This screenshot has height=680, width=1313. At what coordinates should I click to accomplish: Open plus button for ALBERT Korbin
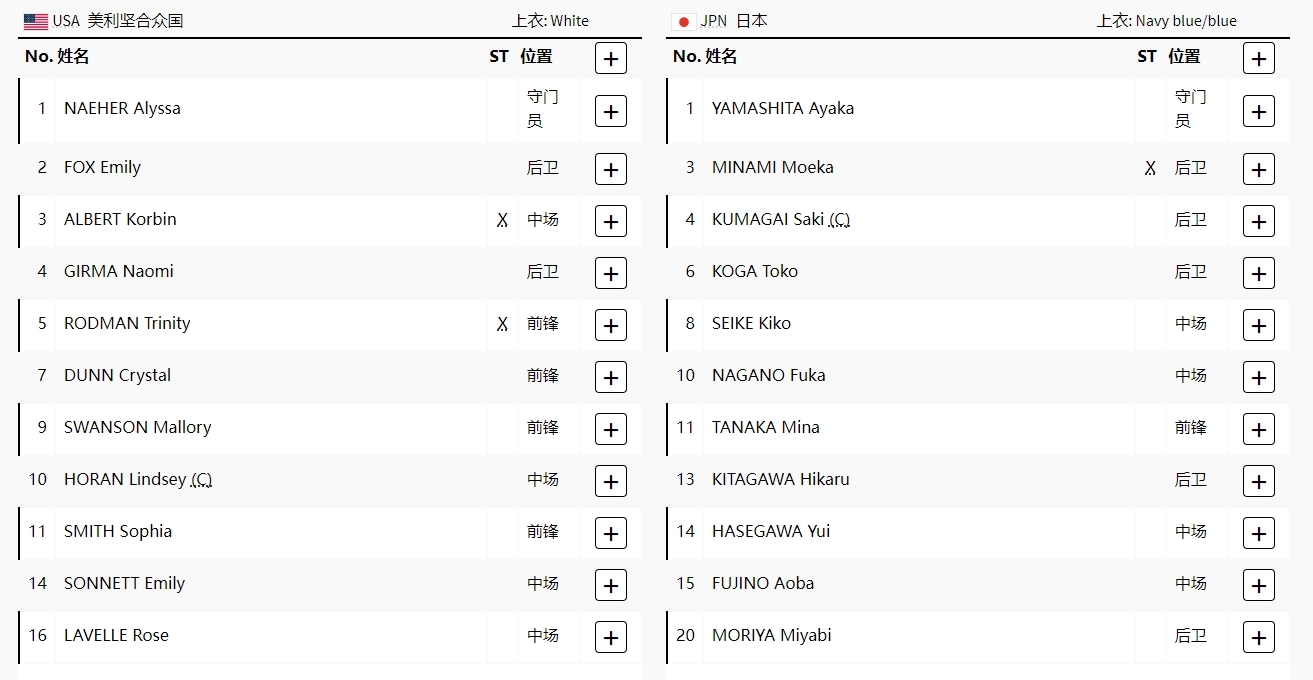(611, 221)
